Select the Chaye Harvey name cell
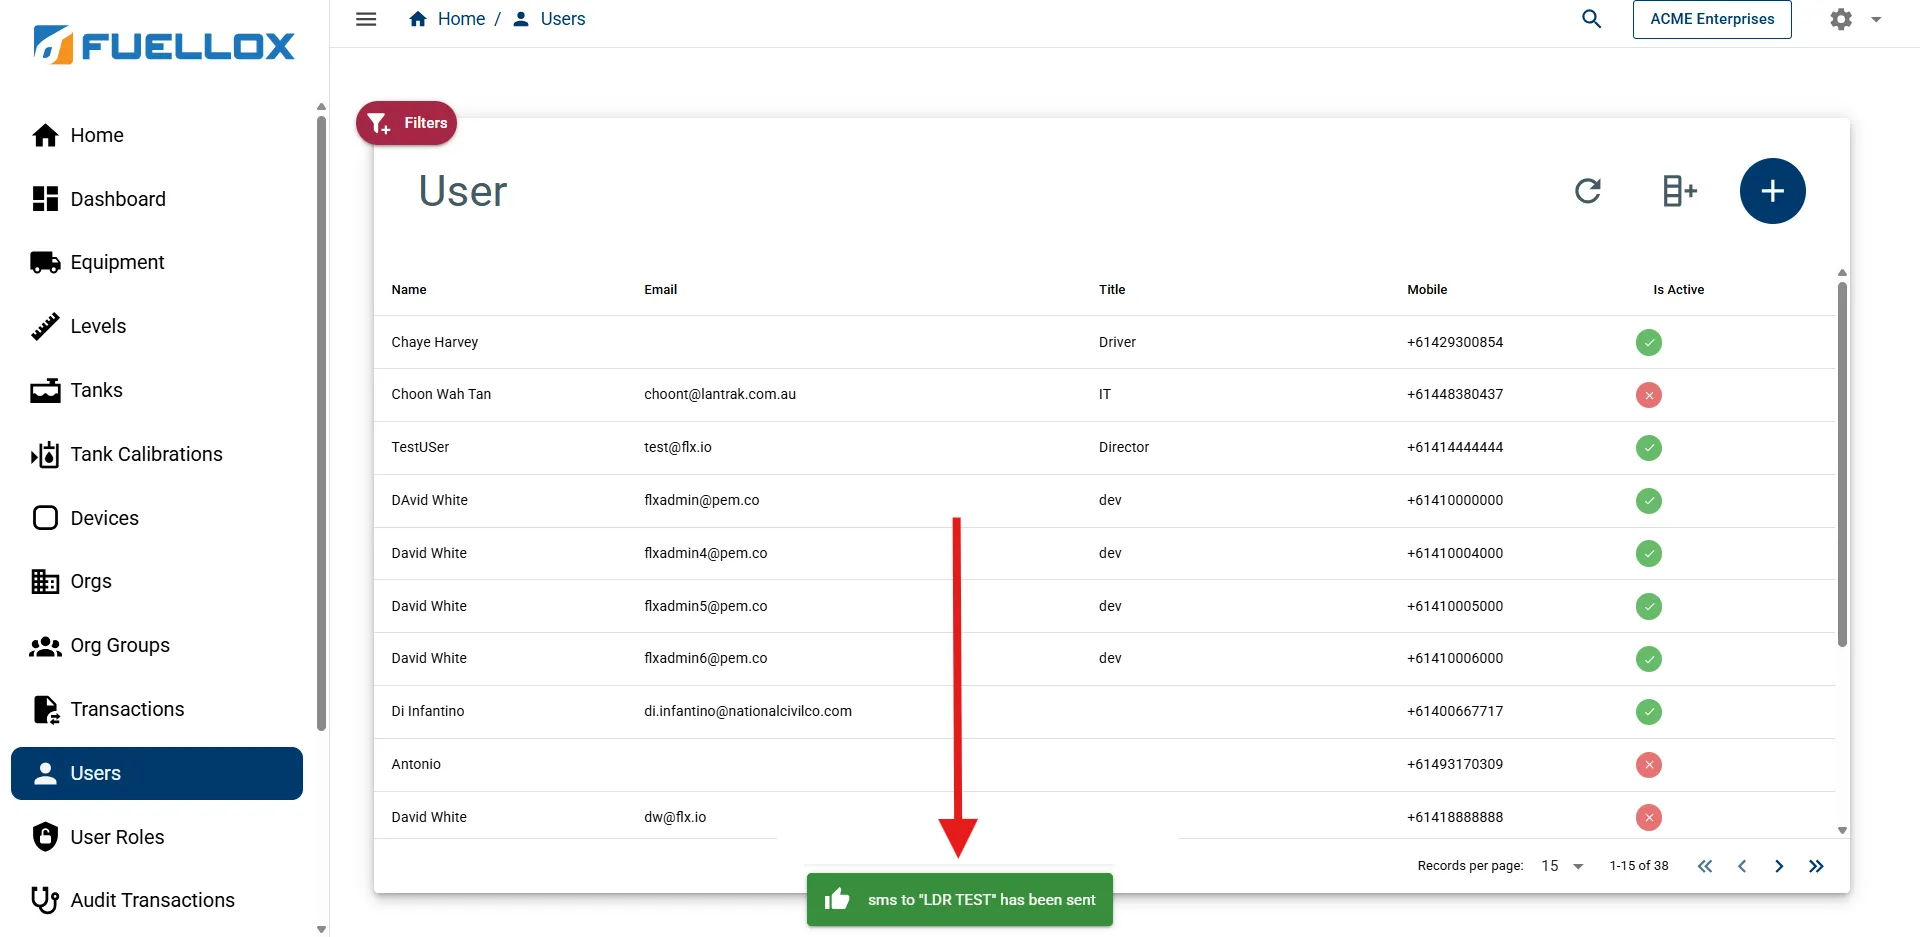This screenshot has height=937, width=1920. 434,342
